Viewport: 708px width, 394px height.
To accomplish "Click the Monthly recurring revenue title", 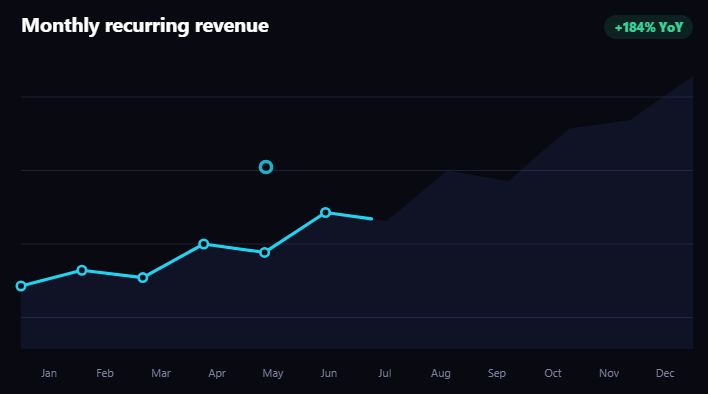I will [145, 25].
